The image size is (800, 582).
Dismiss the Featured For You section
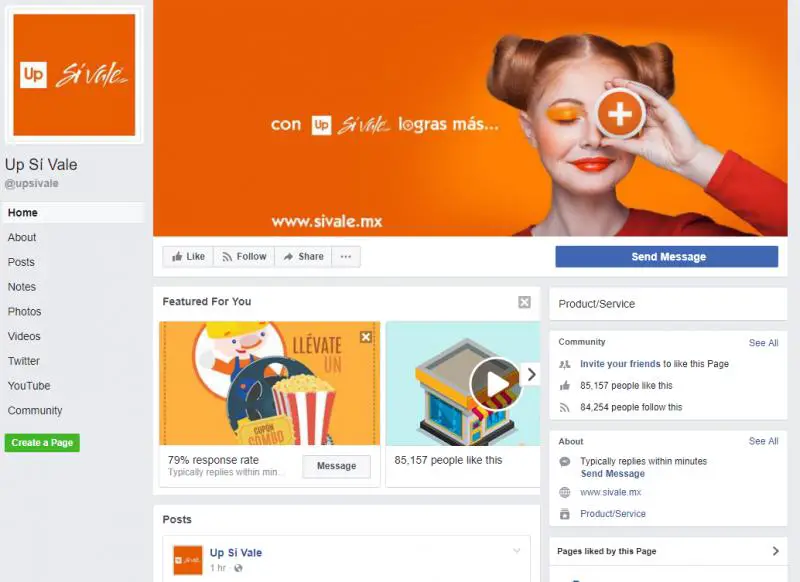524,302
